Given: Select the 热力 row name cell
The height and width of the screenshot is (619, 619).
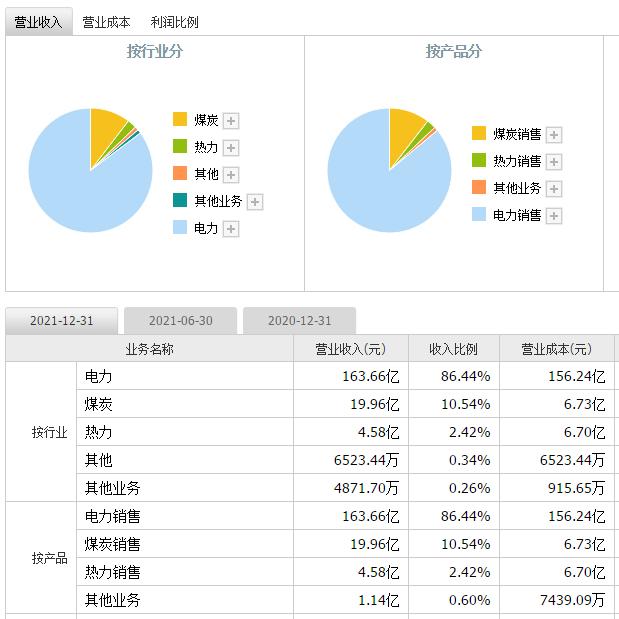Looking at the screenshot, I should pyautogui.click(x=185, y=432).
